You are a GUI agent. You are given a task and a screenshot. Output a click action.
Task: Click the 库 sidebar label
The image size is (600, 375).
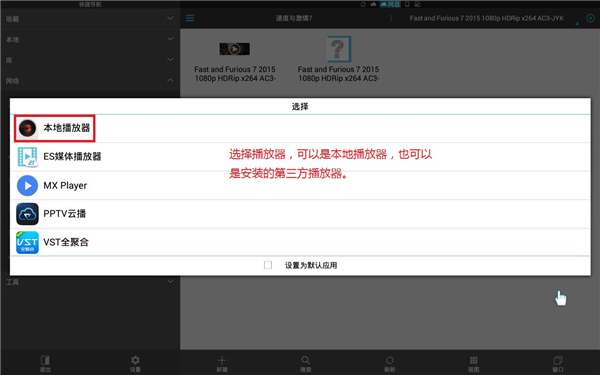[x=9, y=60]
